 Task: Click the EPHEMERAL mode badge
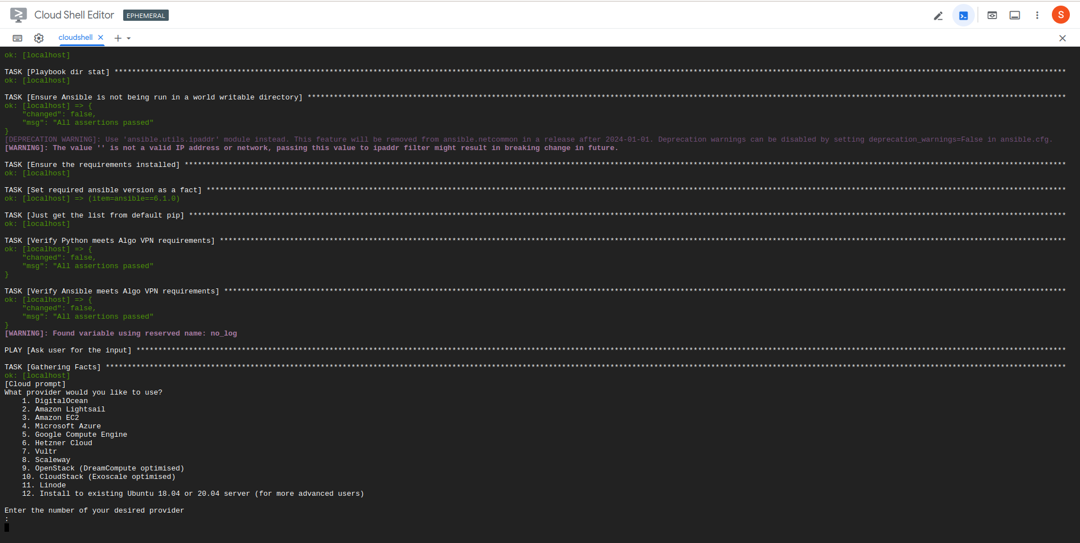[146, 15]
